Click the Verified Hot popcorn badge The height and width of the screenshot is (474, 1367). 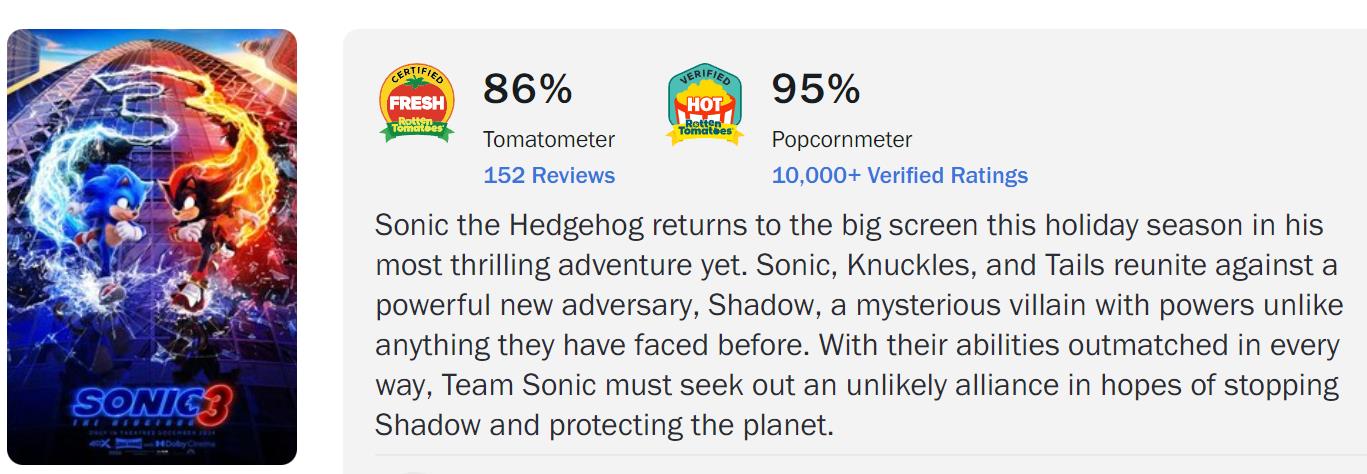point(705,104)
